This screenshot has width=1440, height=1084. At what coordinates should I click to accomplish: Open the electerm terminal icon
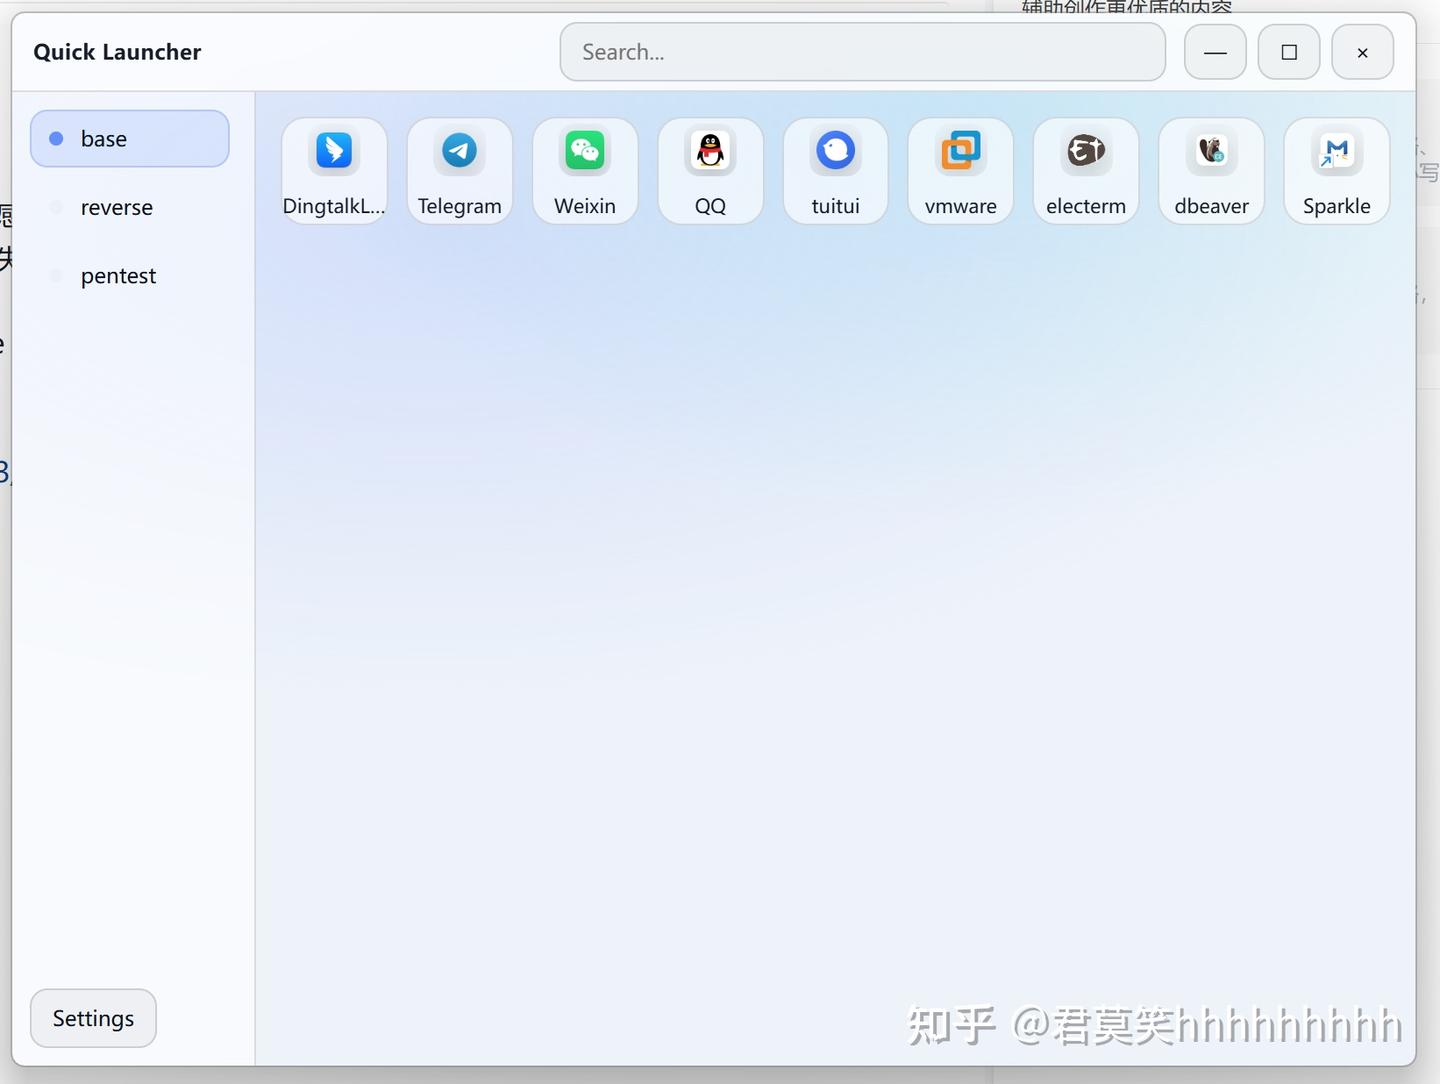pos(1086,171)
